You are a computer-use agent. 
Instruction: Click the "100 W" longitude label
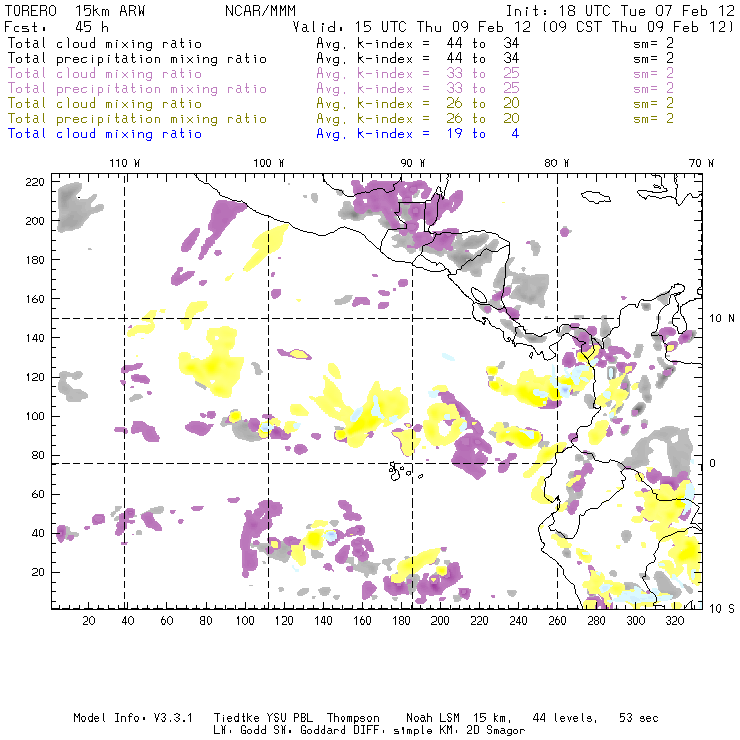coord(269,163)
